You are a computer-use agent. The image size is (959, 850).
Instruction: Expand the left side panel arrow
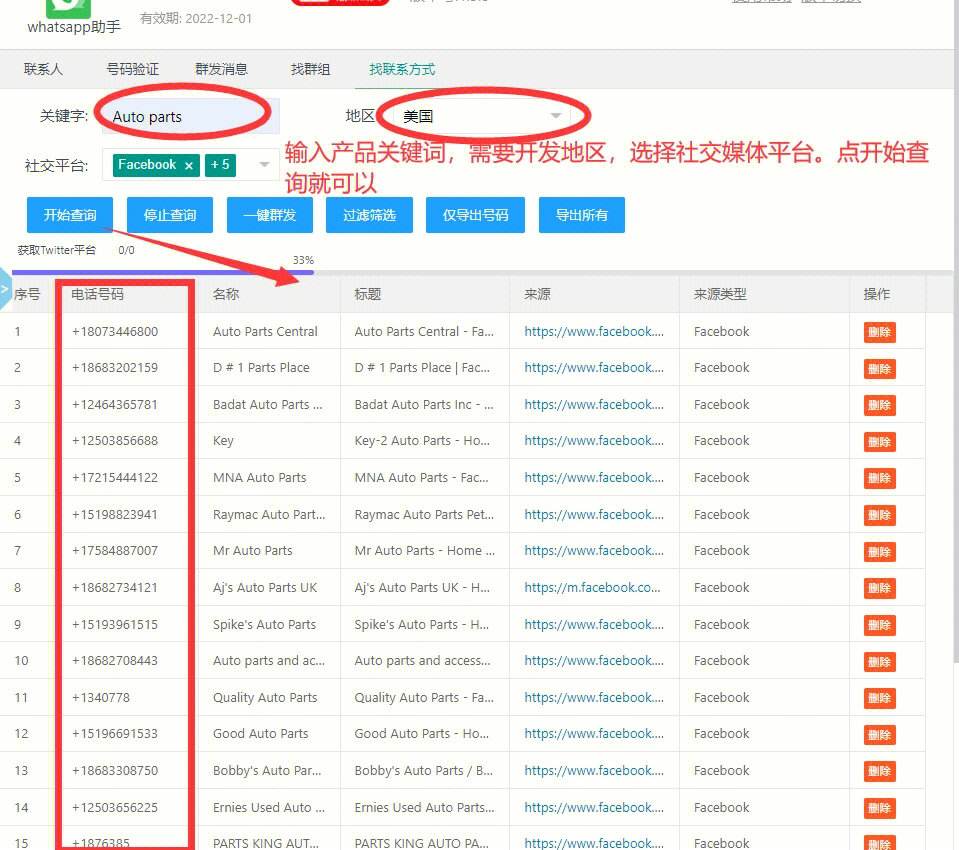pyautogui.click(x=5, y=288)
